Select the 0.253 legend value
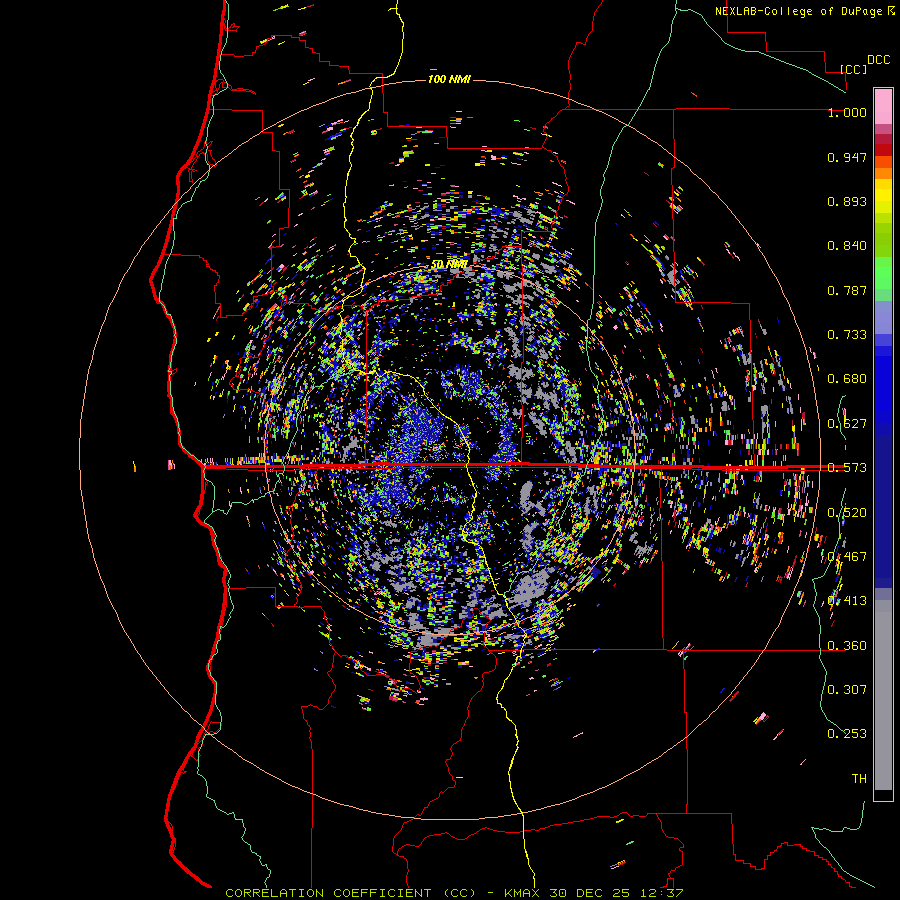Viewport: 900px width, 900px height. pos(847,734)
